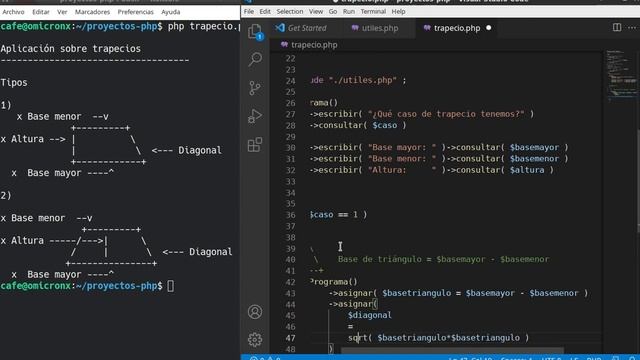Open the Explorer view in VS Code
Image resolution: width=640 pixels, height=360 pixels.
point(255,32)
